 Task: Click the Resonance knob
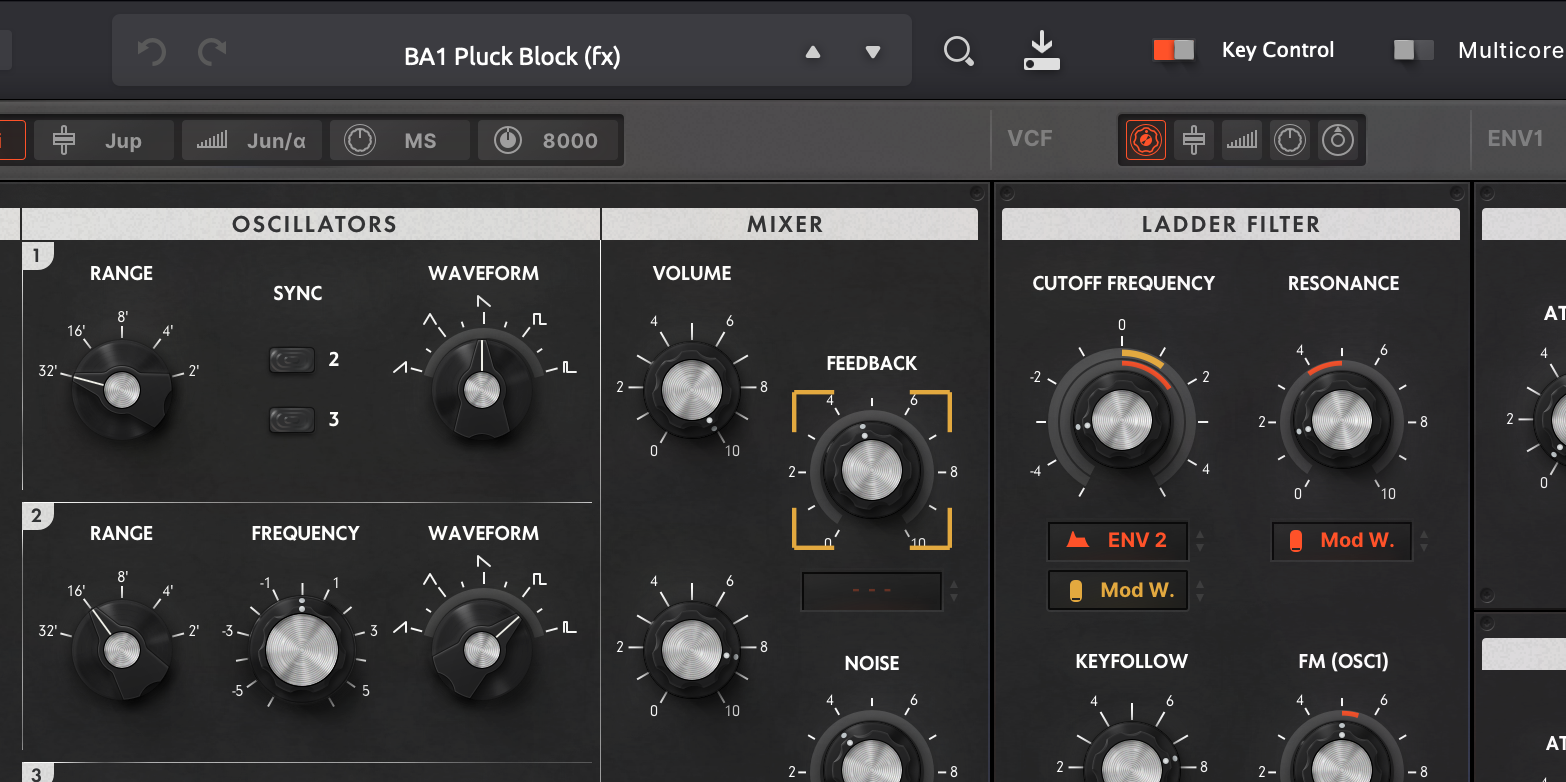coord(1341,421)
